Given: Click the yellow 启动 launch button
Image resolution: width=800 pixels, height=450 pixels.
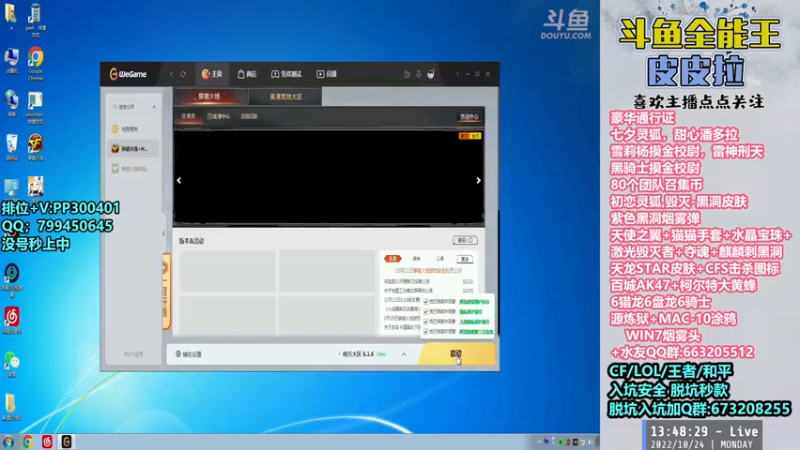Looking at the screenshot, I should click(457, 354).
